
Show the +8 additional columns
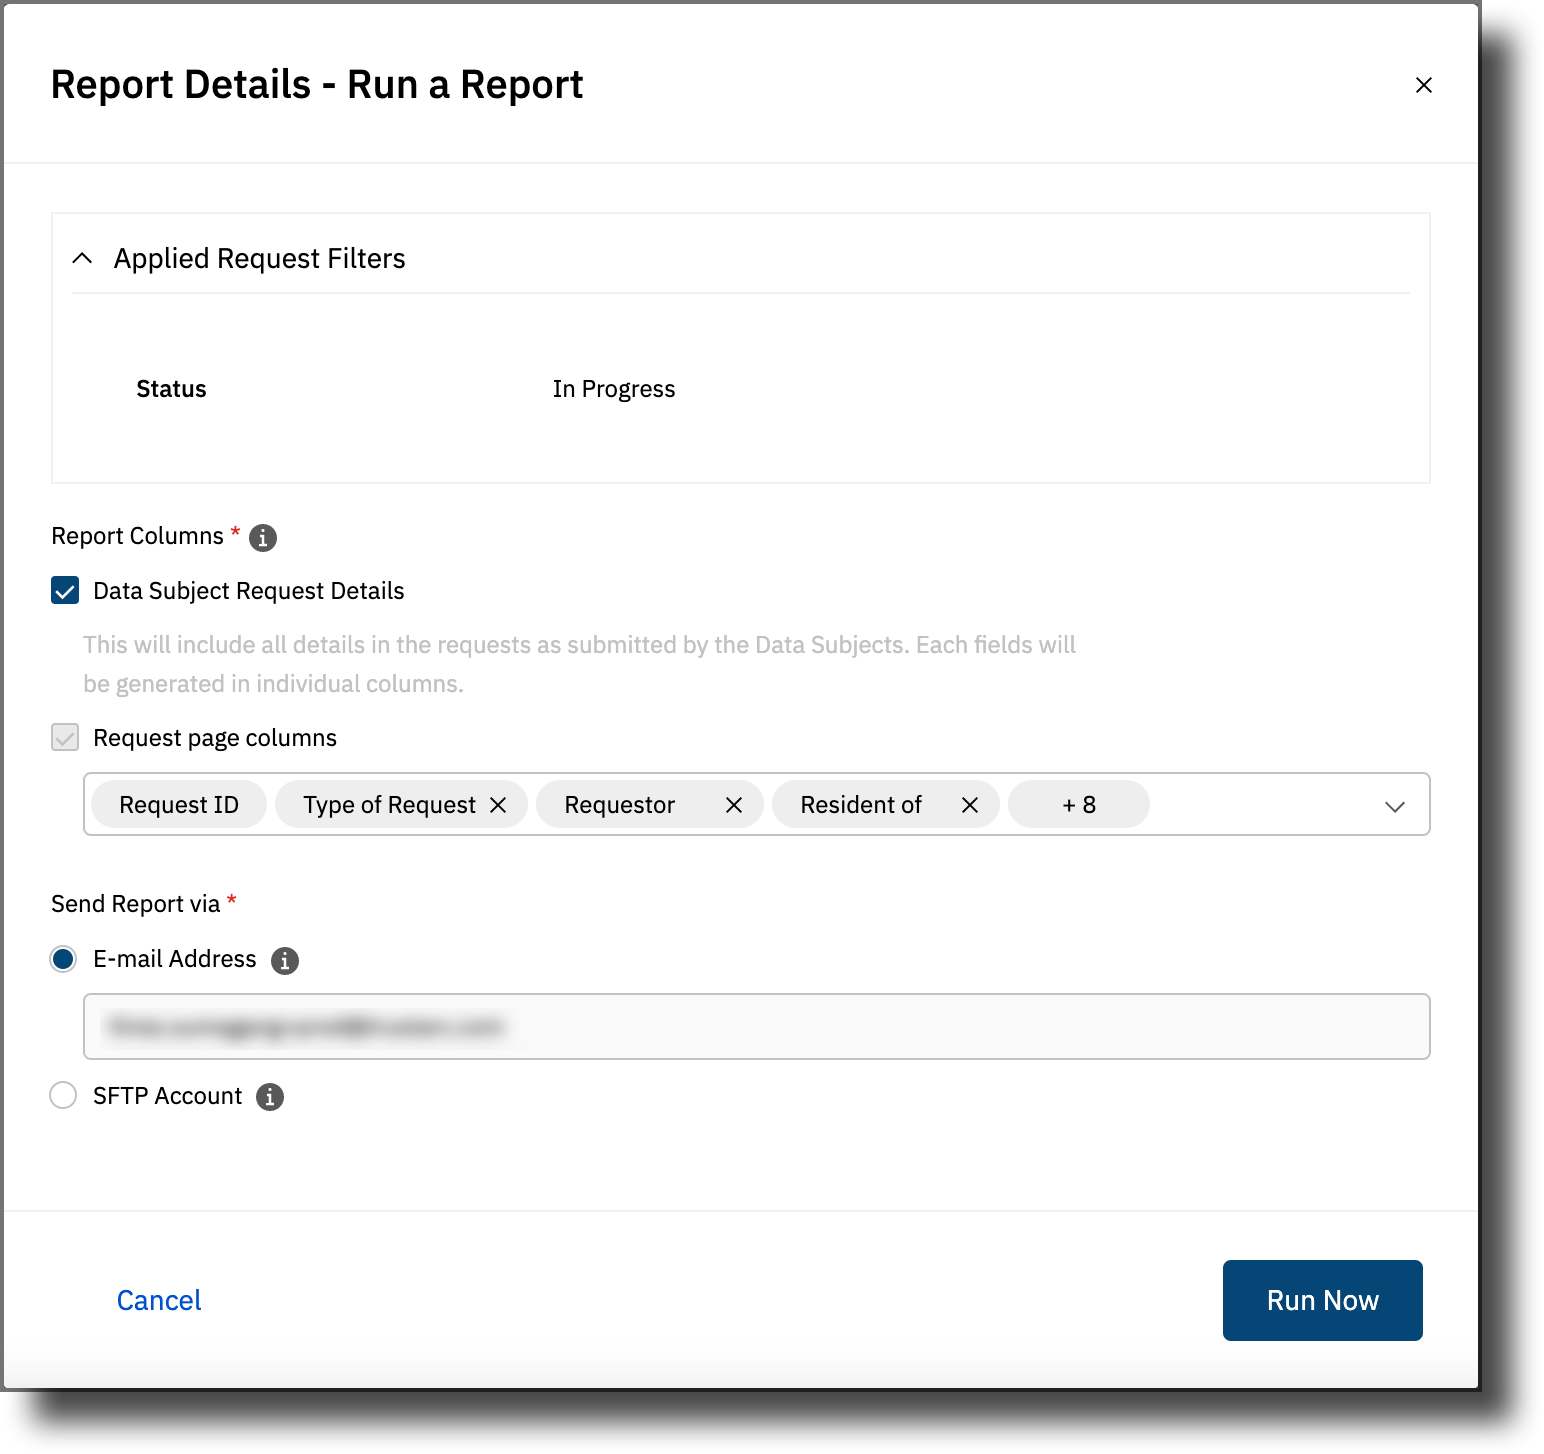(x=1079, y=805)
